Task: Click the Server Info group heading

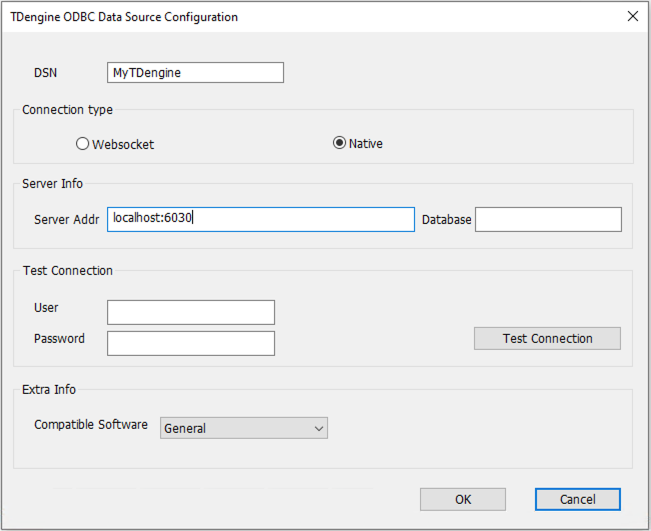Action: (x=53, y=184)
